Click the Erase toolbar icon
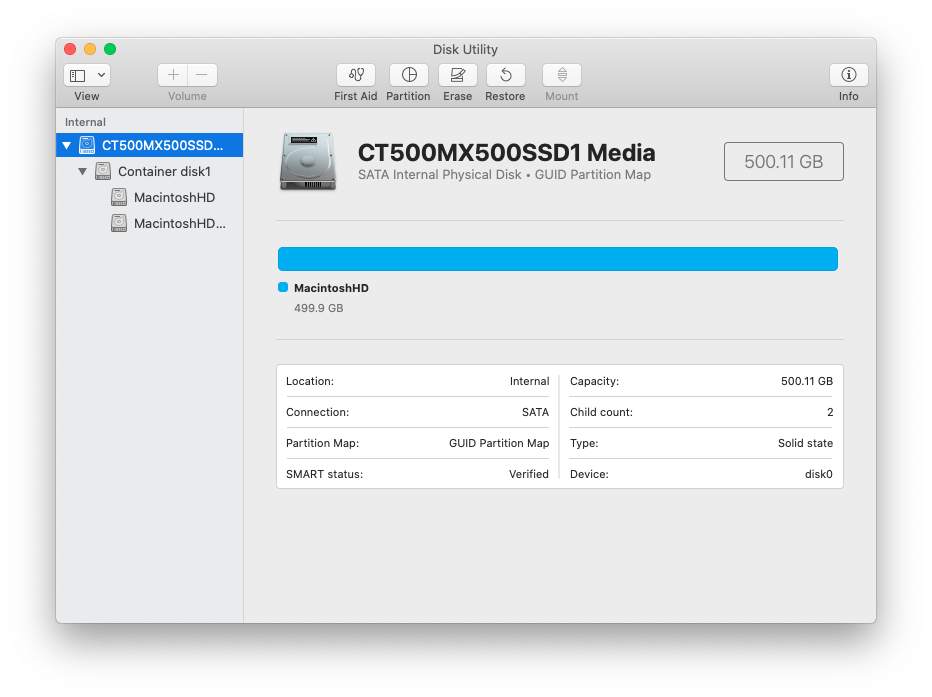 point(457,75)
